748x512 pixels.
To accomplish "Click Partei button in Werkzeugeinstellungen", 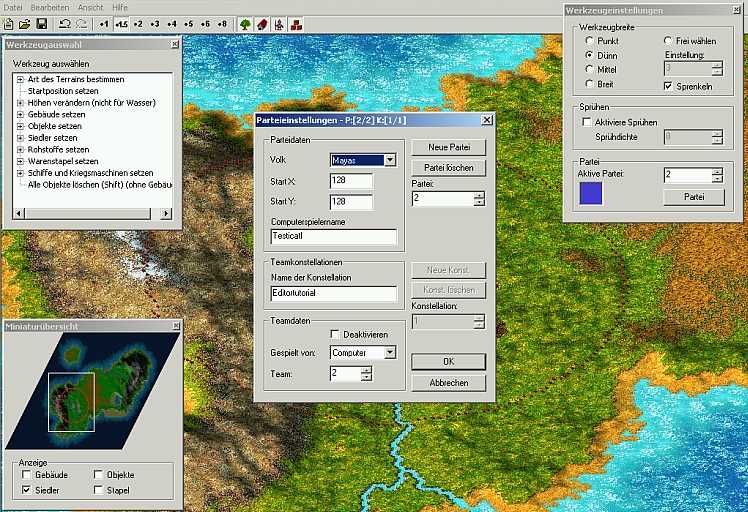I will point(694,197).
